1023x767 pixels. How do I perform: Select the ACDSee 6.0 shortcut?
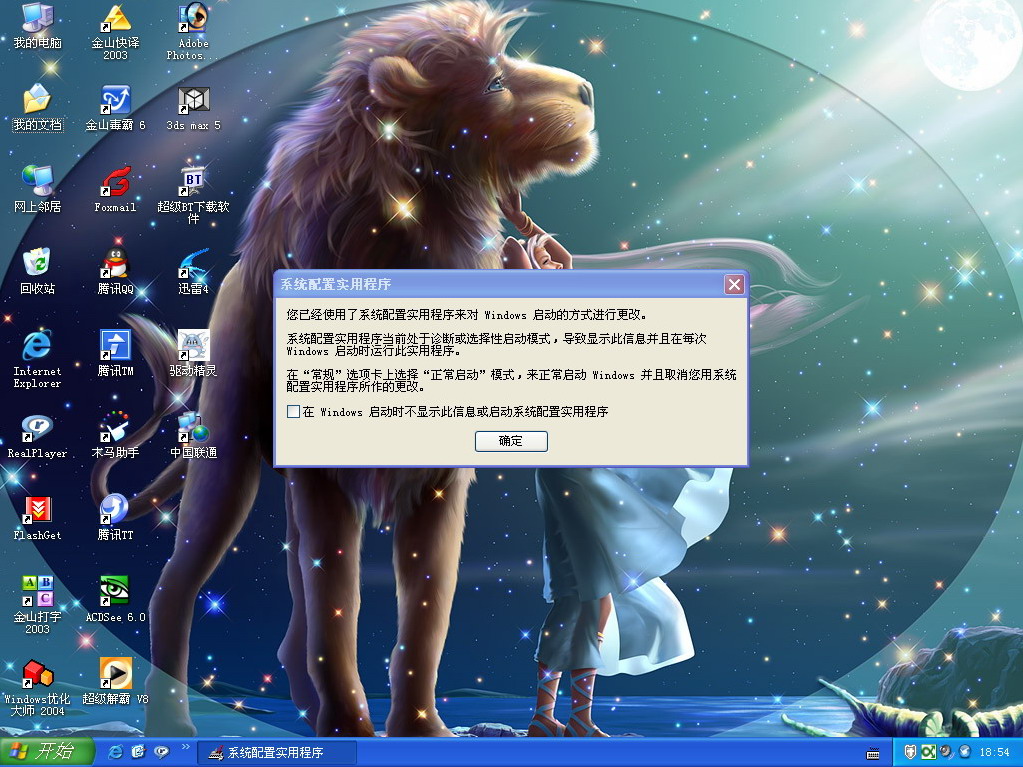click(x=115, y=599)
